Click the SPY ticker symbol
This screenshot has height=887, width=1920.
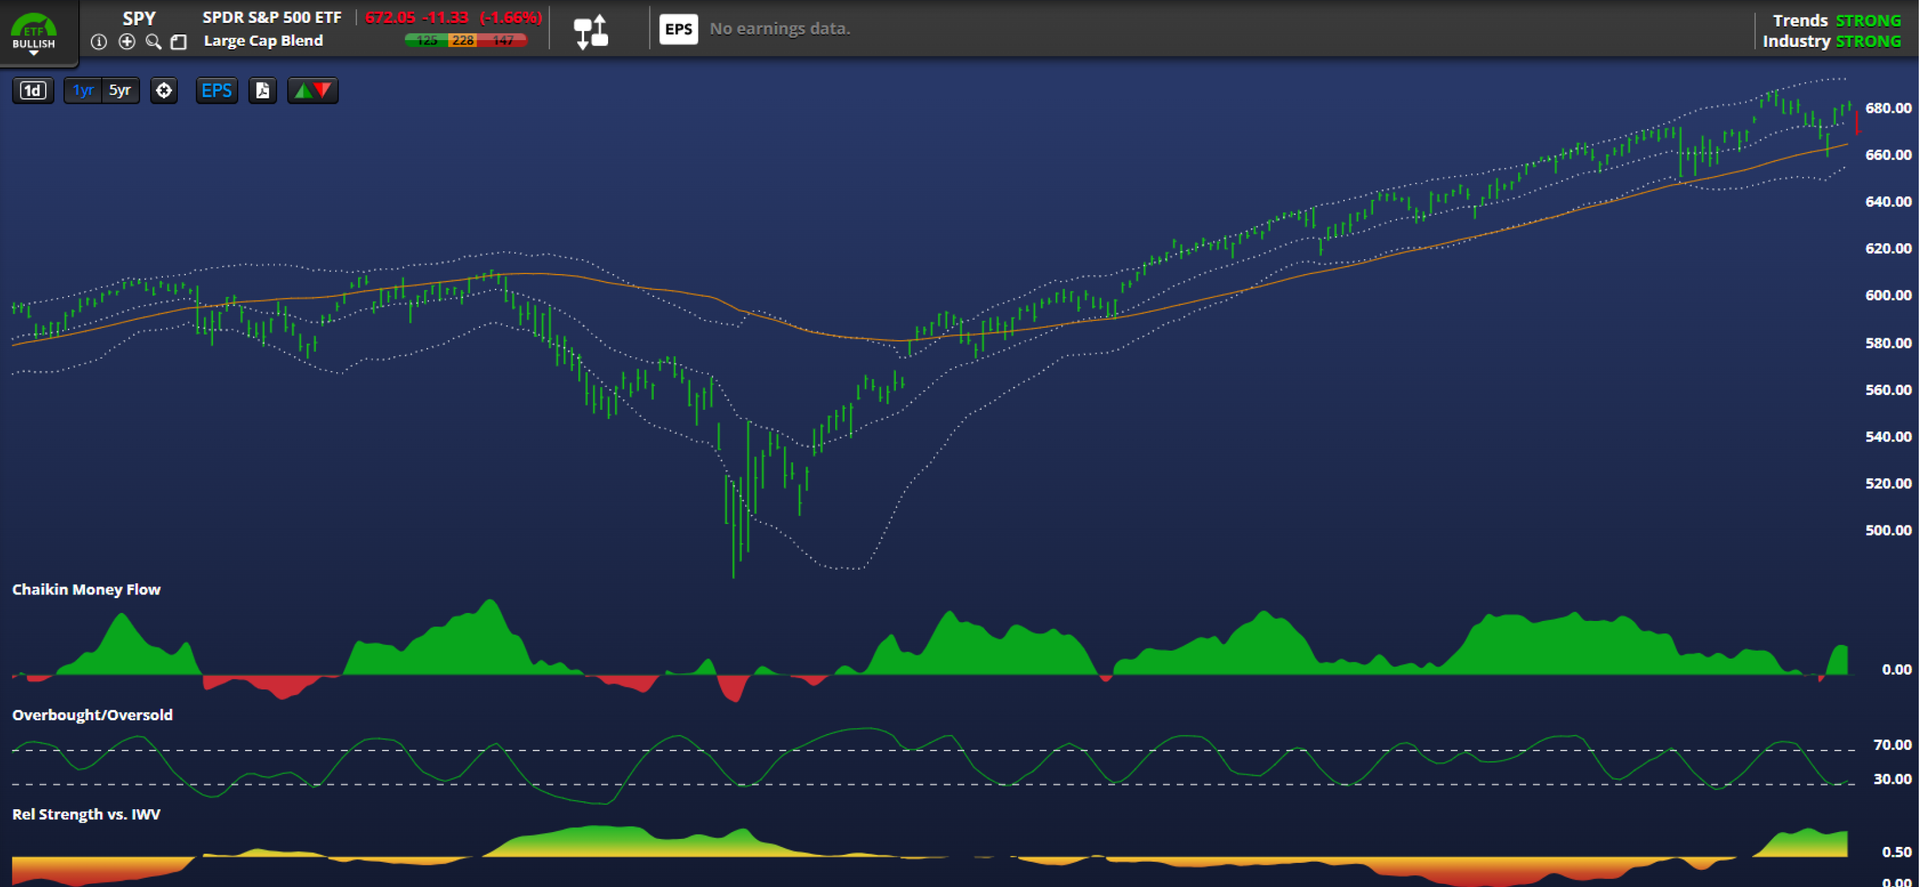(139, 18)
